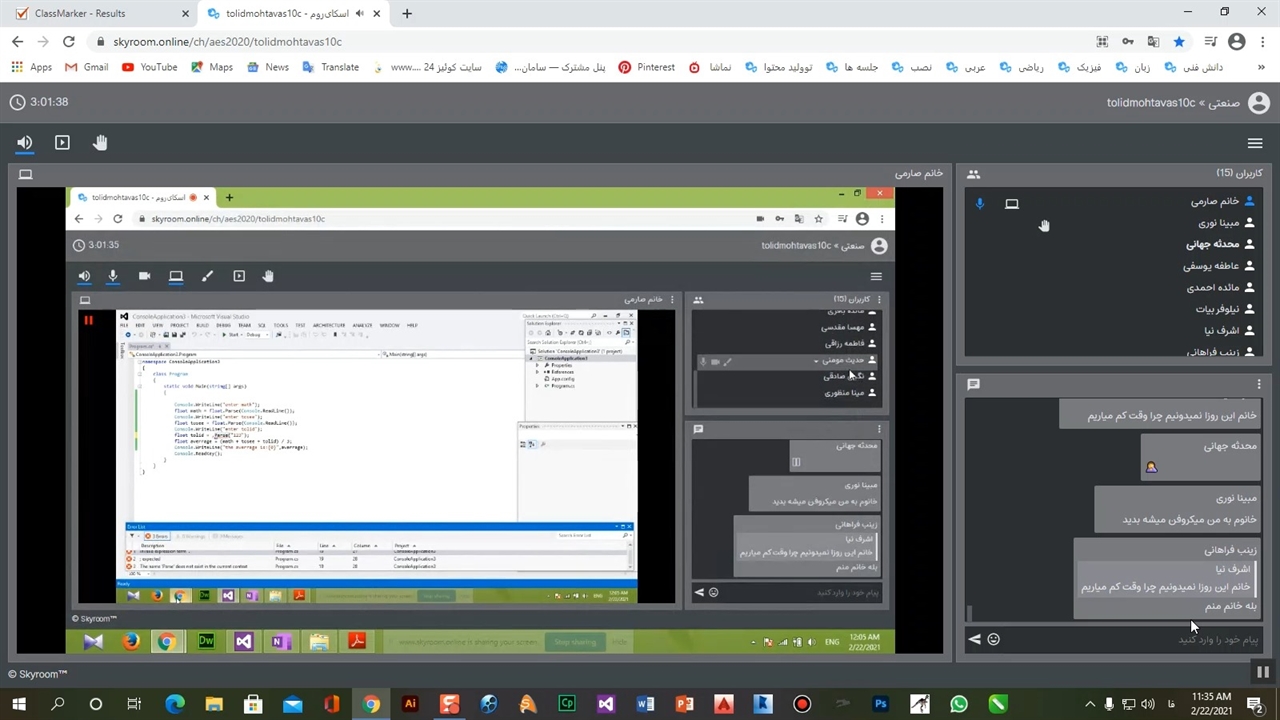Bookmark this page with the star icon
The height and width of the screenshot is (720, 1280).
pyautogui.click(x=1179, y=42)
